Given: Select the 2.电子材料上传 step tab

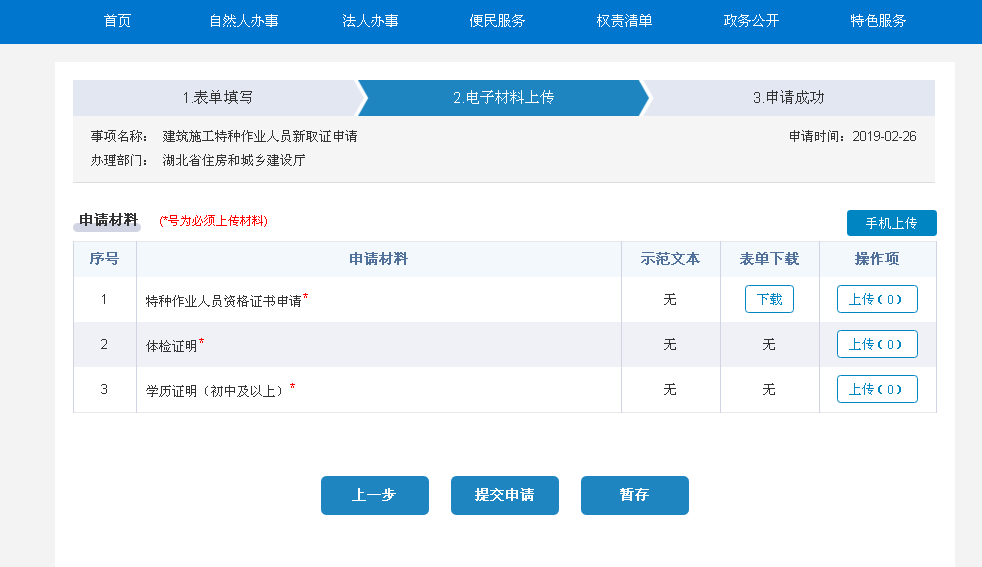Looking at the screenshot, I should (503, 98).
